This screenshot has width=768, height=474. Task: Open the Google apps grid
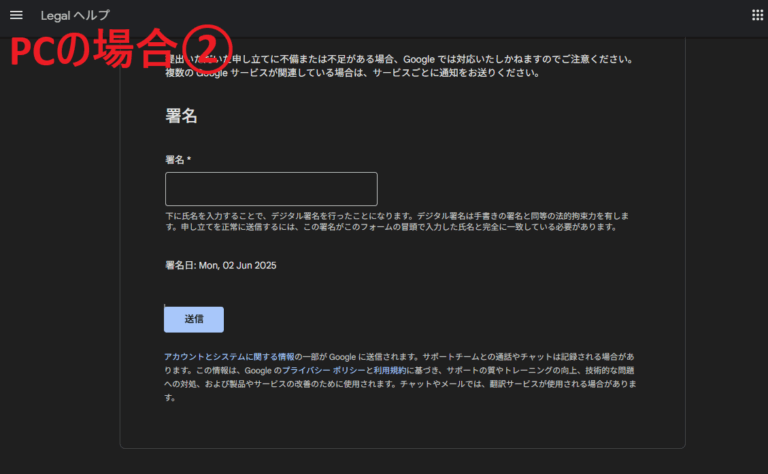pyautogui.click(x=757, y=15)
